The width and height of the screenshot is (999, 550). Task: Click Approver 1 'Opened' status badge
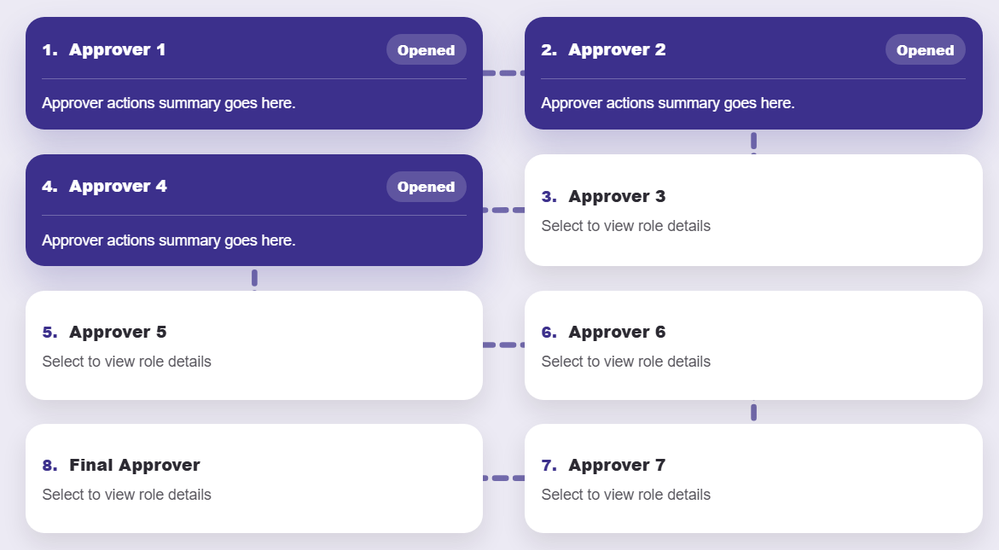(x=426, y=50)
